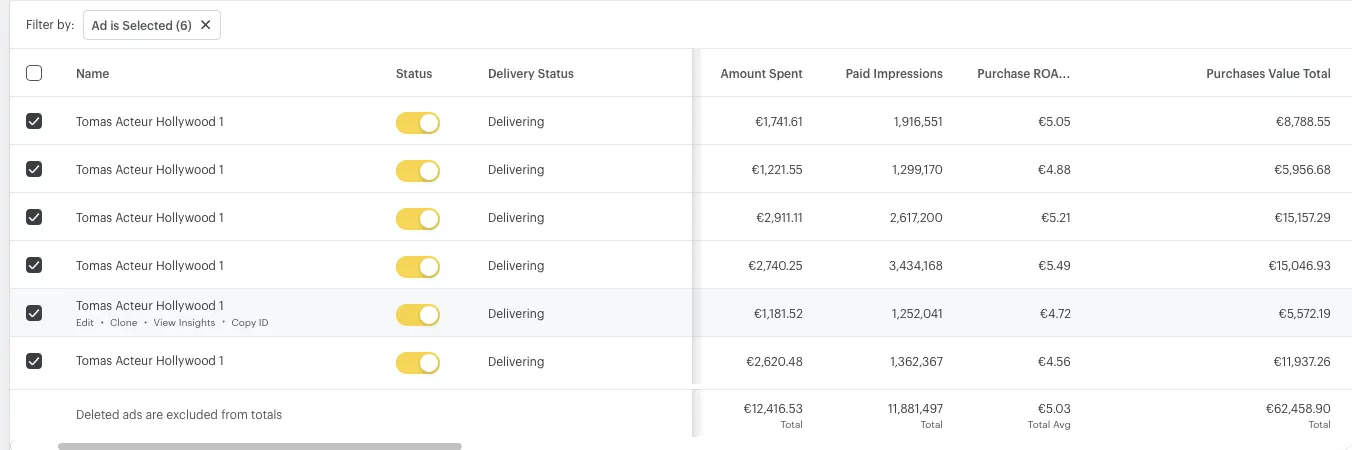Remove the Ad is Selected filter chip

[x=206, y=26]
